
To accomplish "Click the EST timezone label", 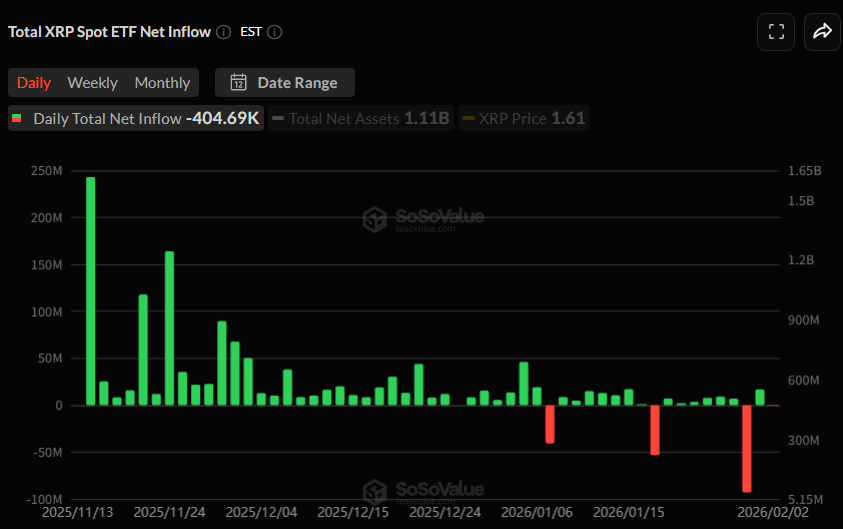I will [251, 32].
